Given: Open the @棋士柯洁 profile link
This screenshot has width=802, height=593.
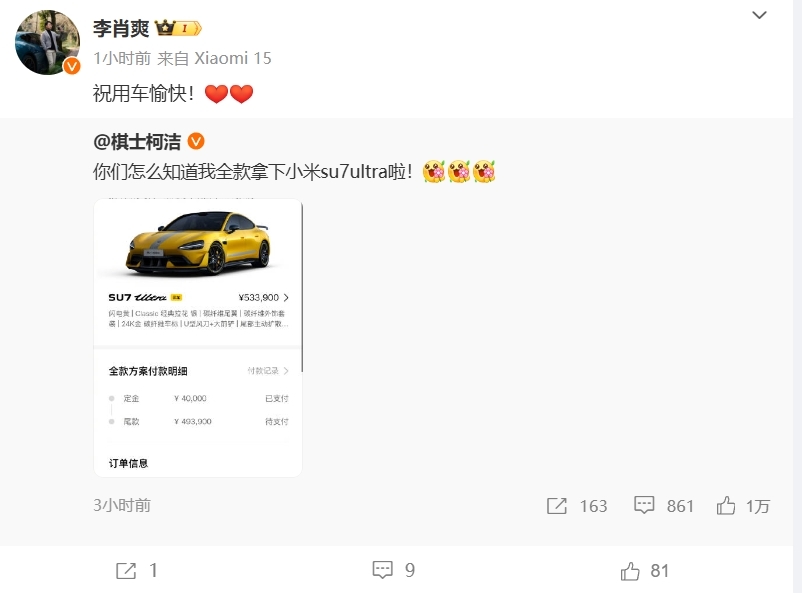Looking at the screenshot, I should pos(137,141).
